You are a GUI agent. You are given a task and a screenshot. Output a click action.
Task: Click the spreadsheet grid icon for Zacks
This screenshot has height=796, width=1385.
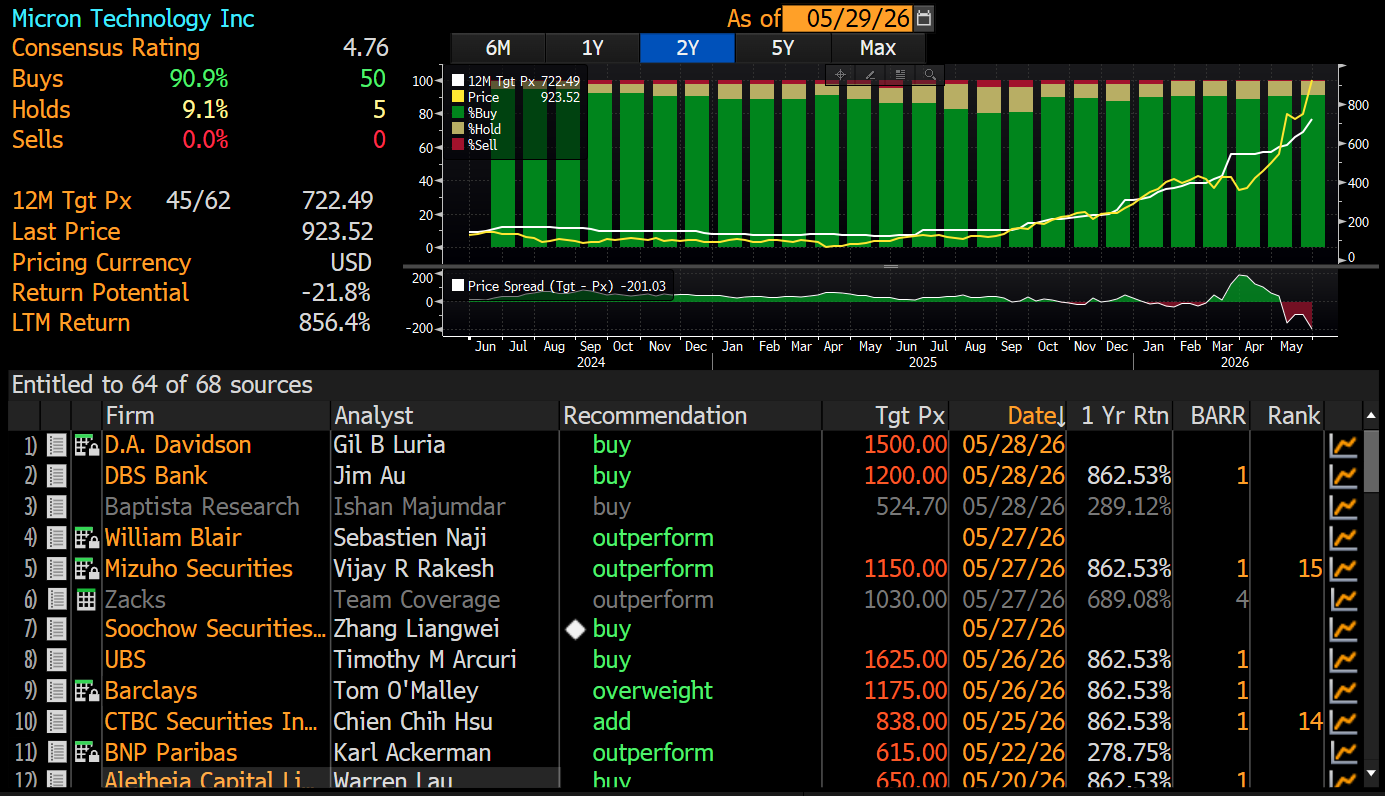click(86, 600)
